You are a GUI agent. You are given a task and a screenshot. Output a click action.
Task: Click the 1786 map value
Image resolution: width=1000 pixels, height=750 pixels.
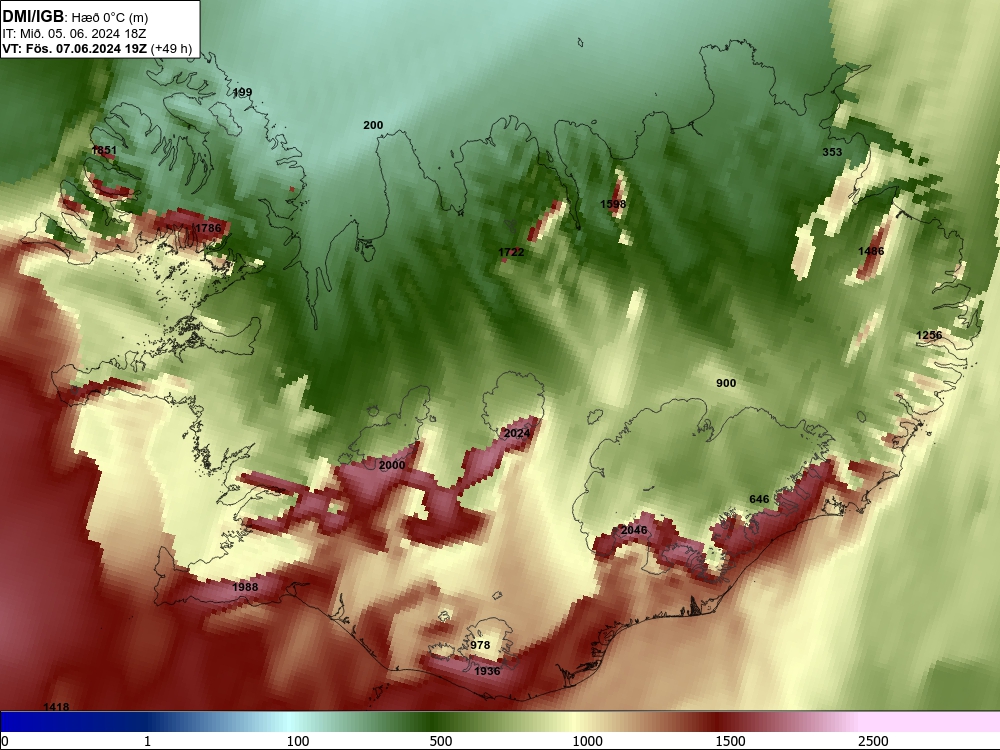(x=208, y=228)
